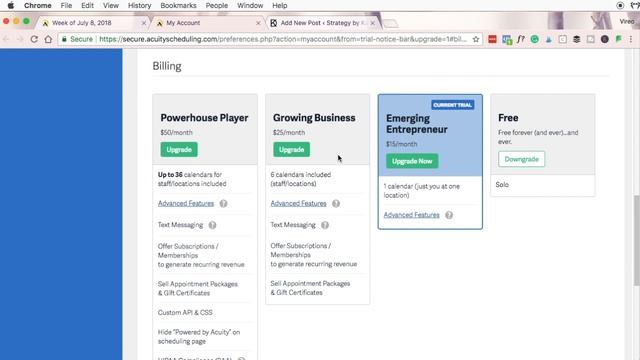Open the Help menu
This screenshot has height=360, width=640.
click(x=280, y=5)
